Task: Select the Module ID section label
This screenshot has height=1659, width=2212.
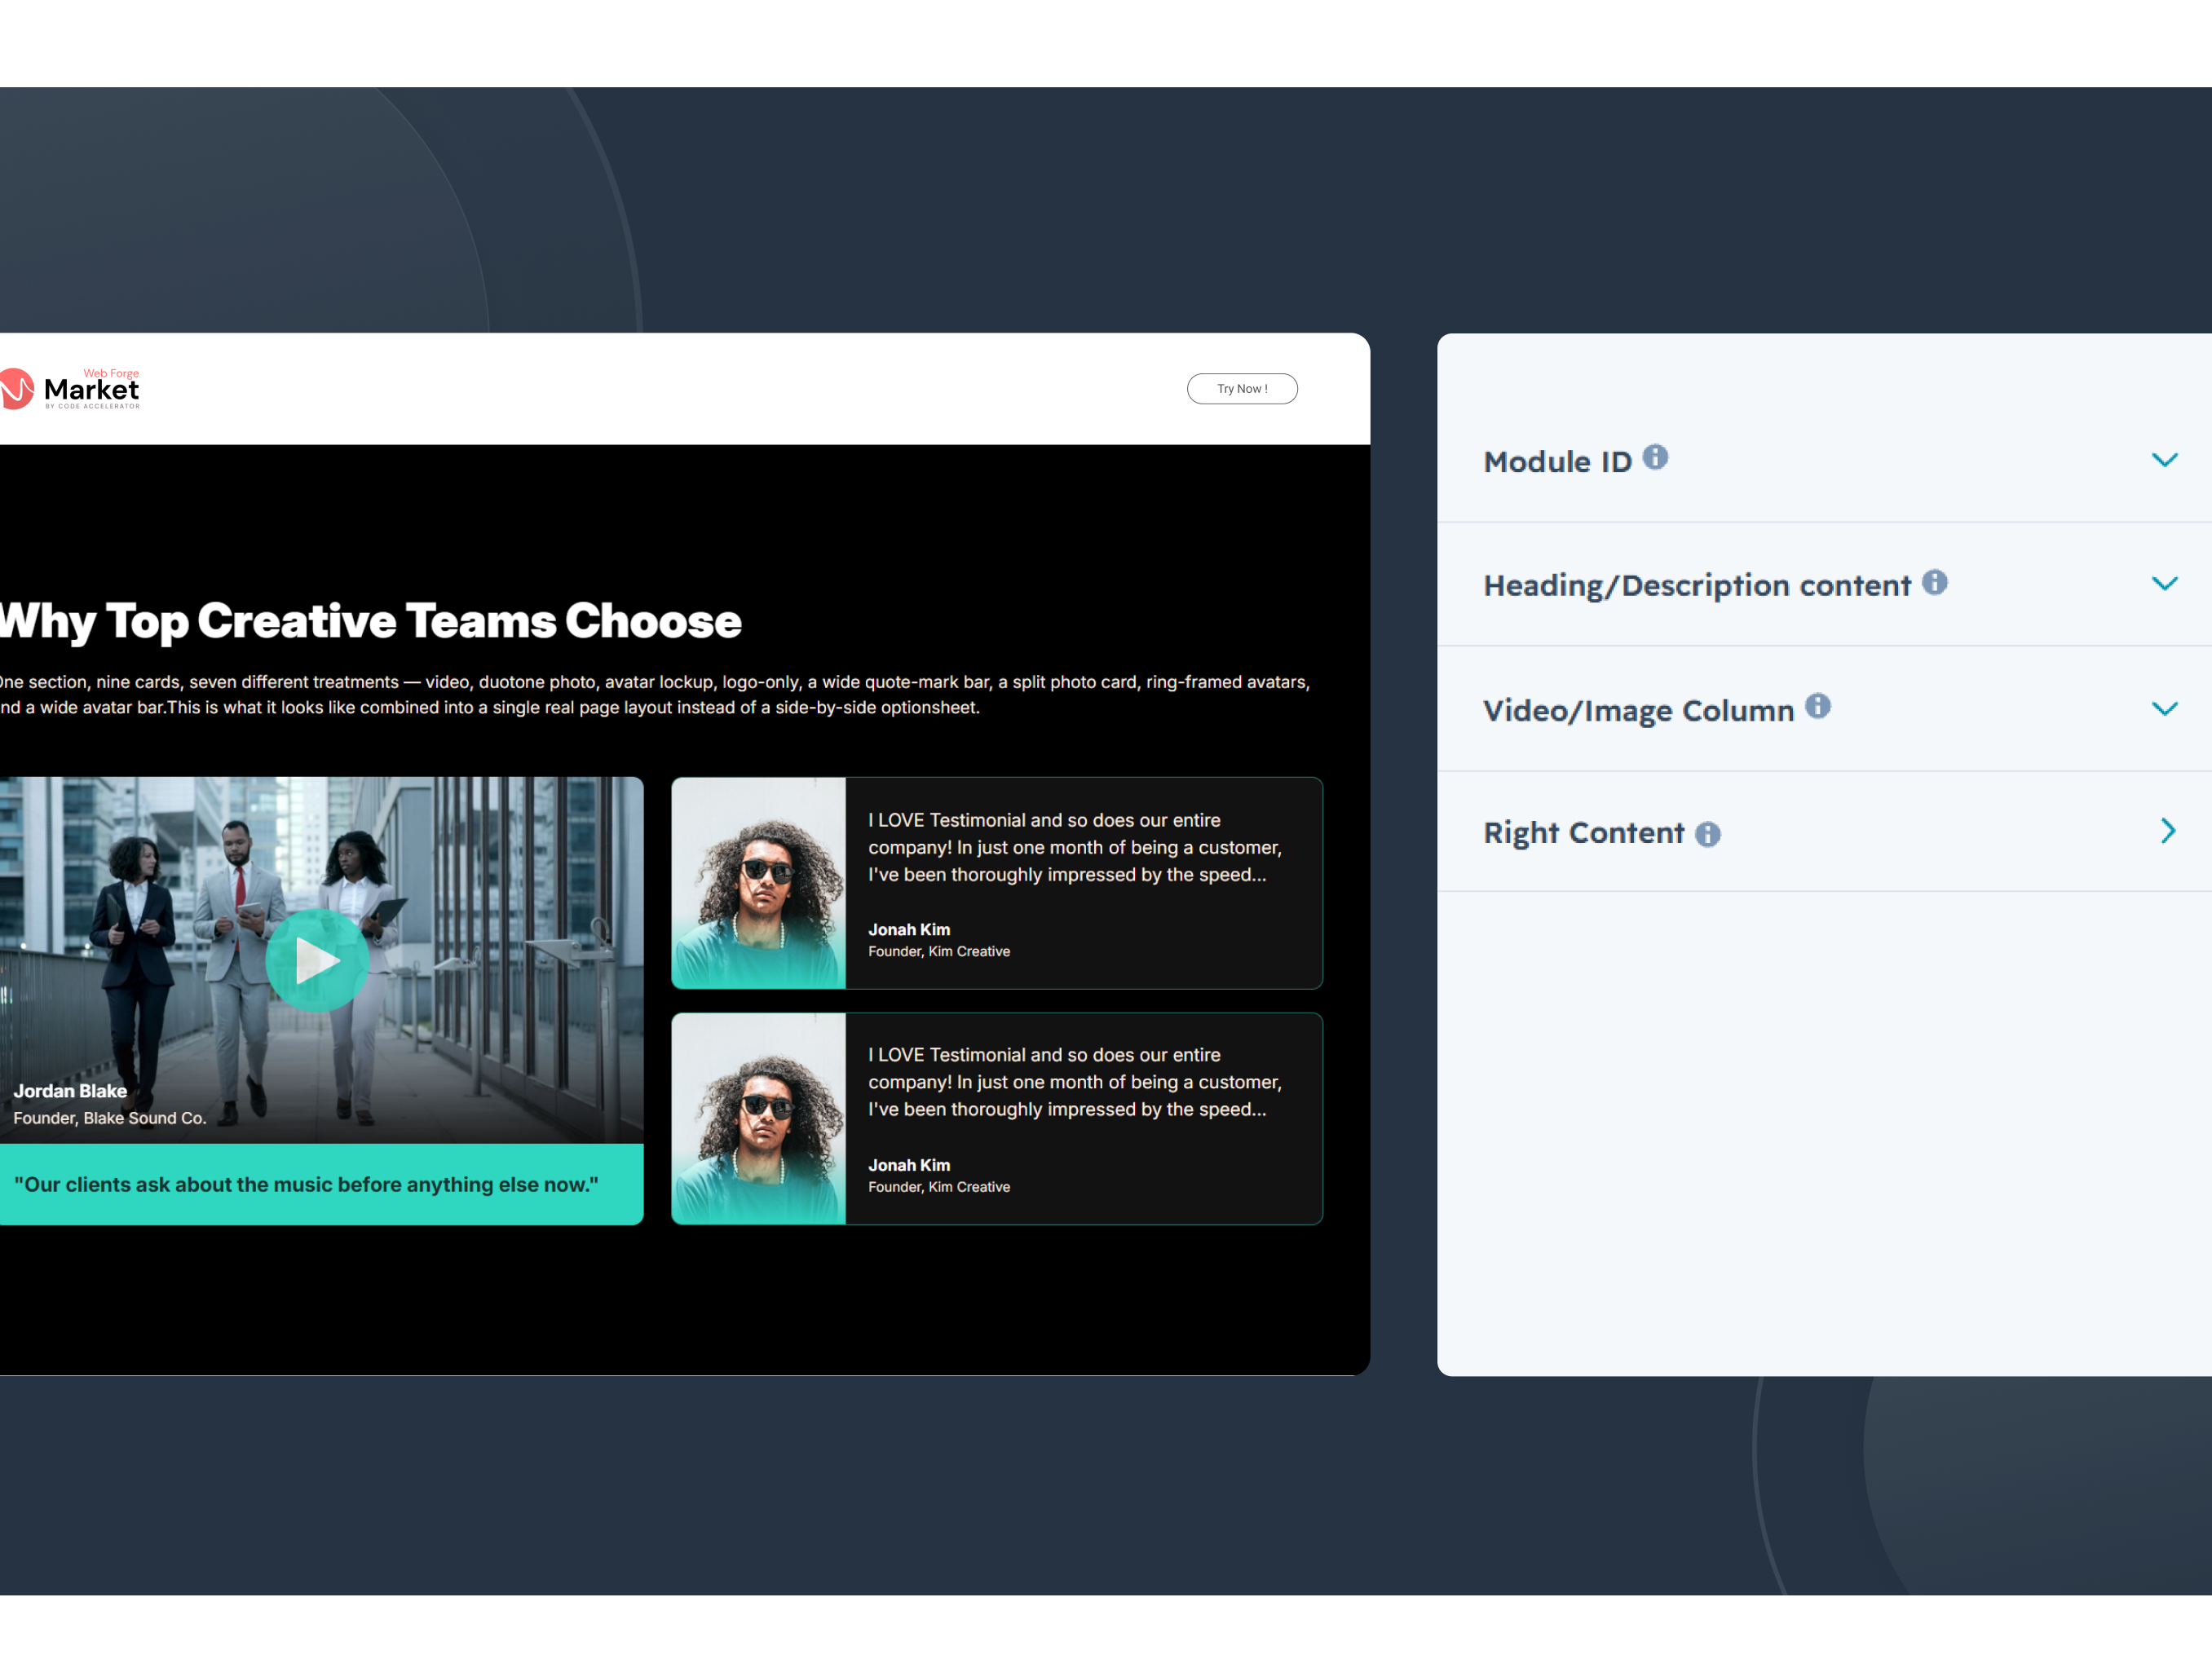Action: (x=1557, y=462)
